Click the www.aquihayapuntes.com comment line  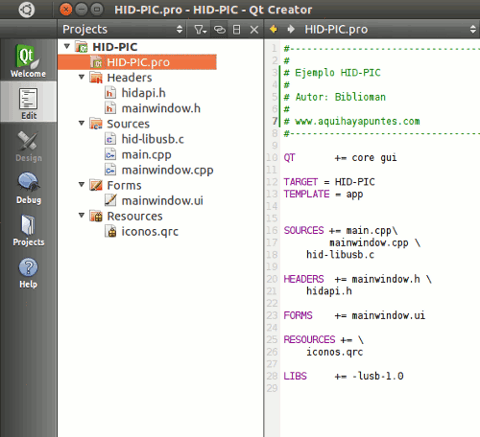(352, 121)
